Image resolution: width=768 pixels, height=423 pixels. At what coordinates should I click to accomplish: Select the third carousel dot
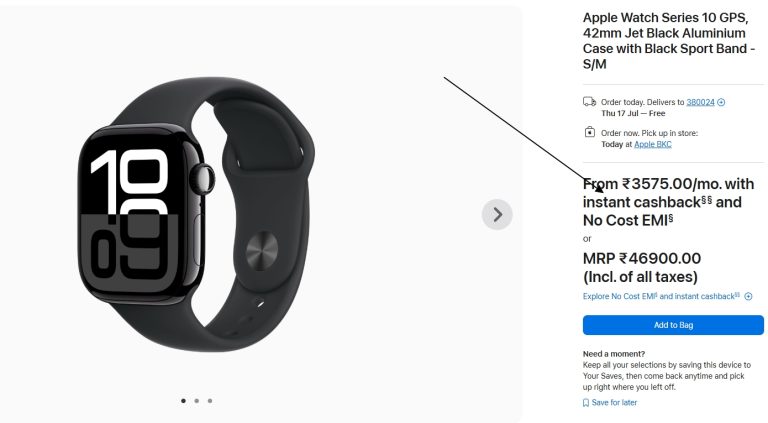pyautogui.click(x=210, y=400)
